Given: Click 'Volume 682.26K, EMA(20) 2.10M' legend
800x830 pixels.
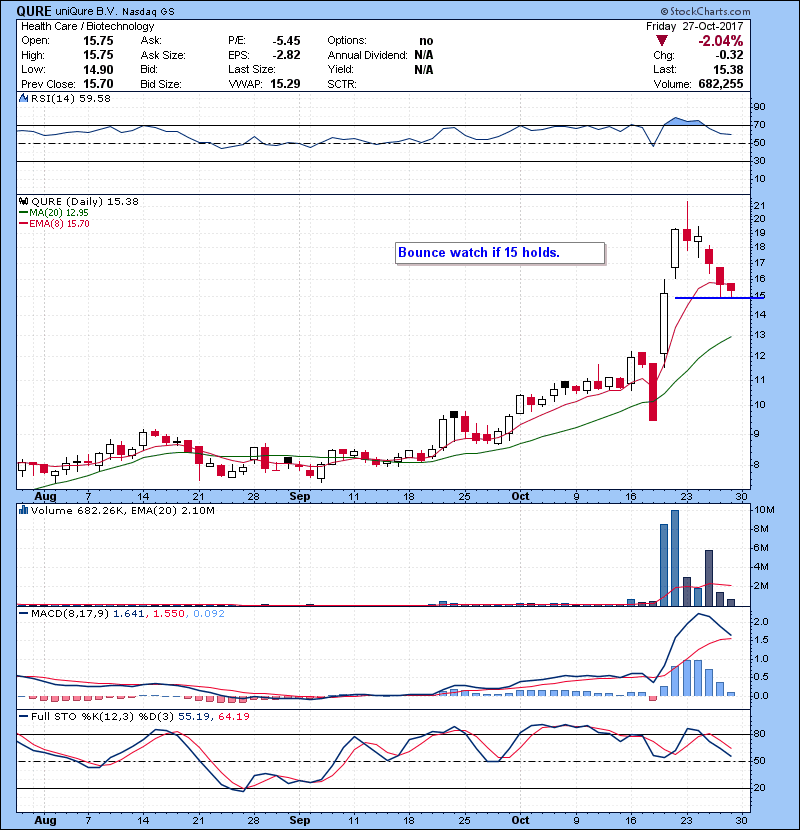Looking at the screenshot, I should click(123, 510).
